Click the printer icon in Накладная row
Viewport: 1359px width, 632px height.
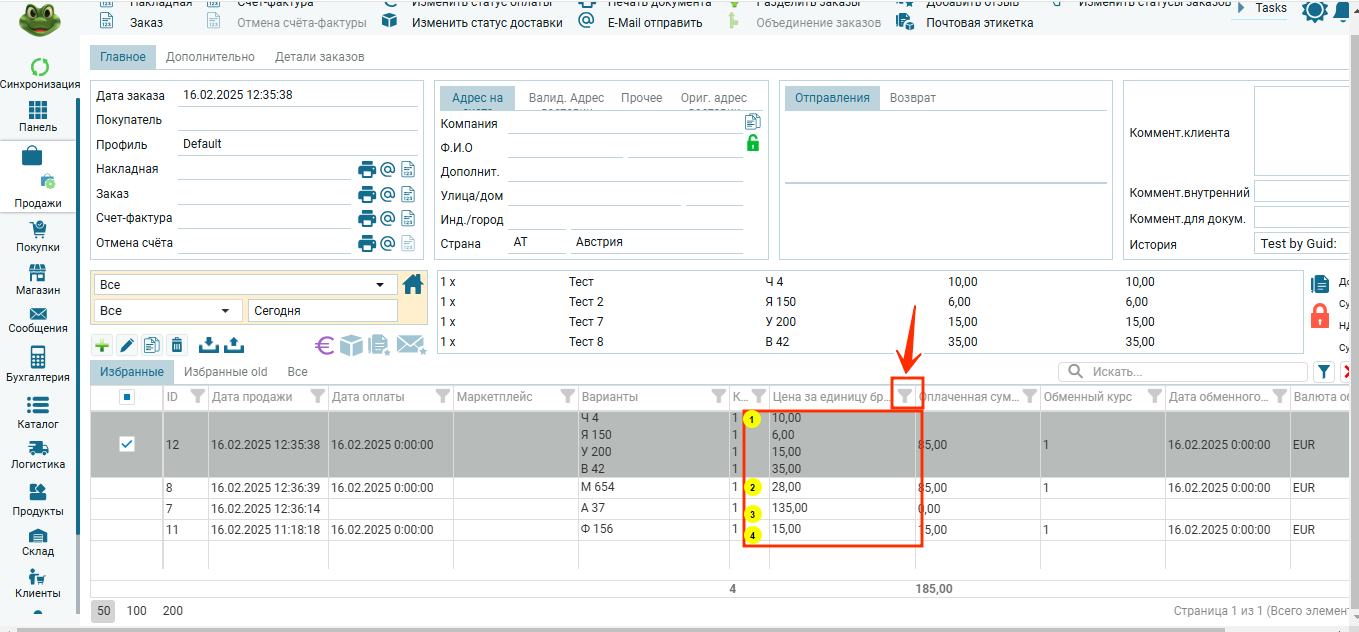pos(367,169)
